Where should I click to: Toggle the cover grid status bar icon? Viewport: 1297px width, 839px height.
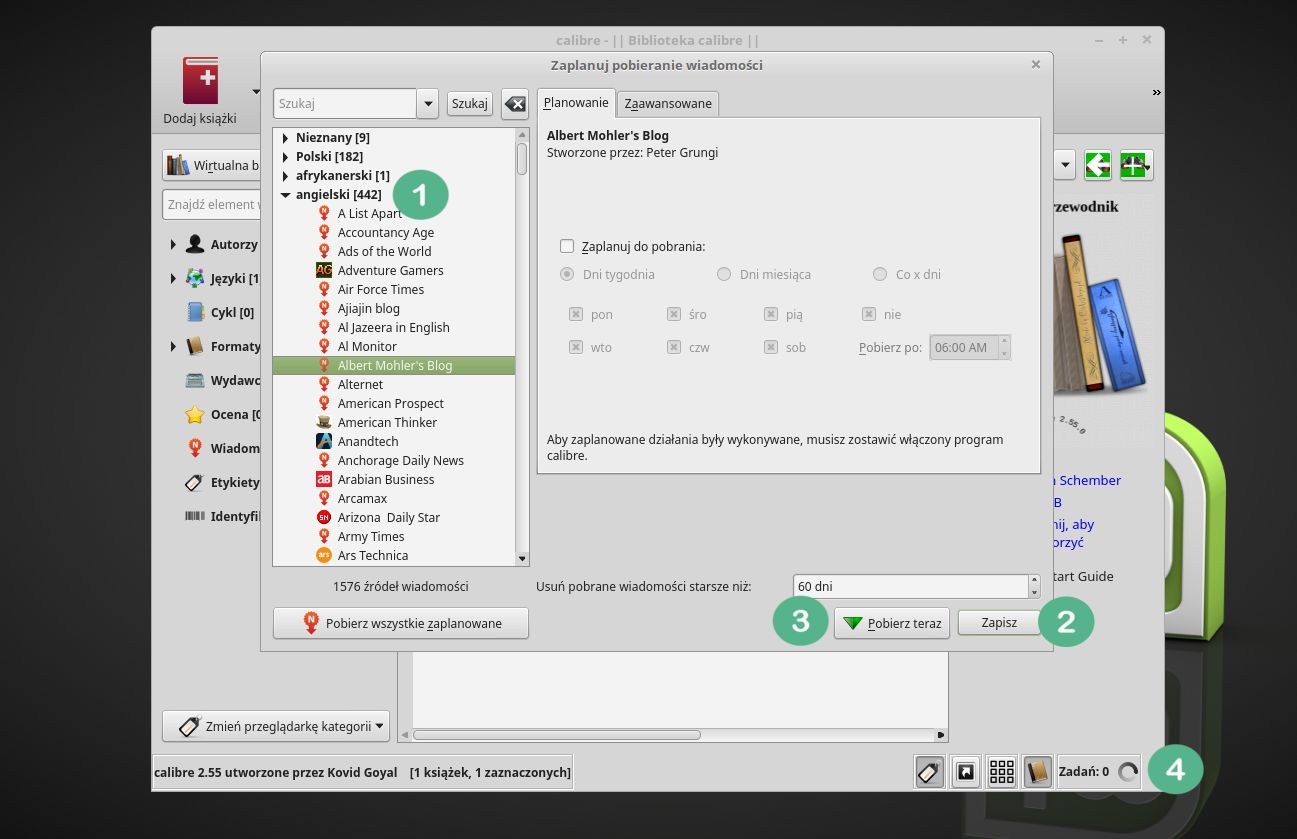1002,772
